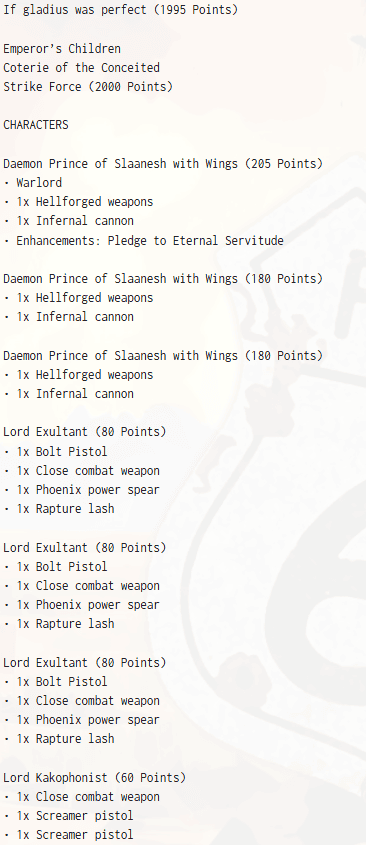Click the first 180 Points Daemon Prince heading
This screenshot has width=366, height=845.
coord(163,279)
